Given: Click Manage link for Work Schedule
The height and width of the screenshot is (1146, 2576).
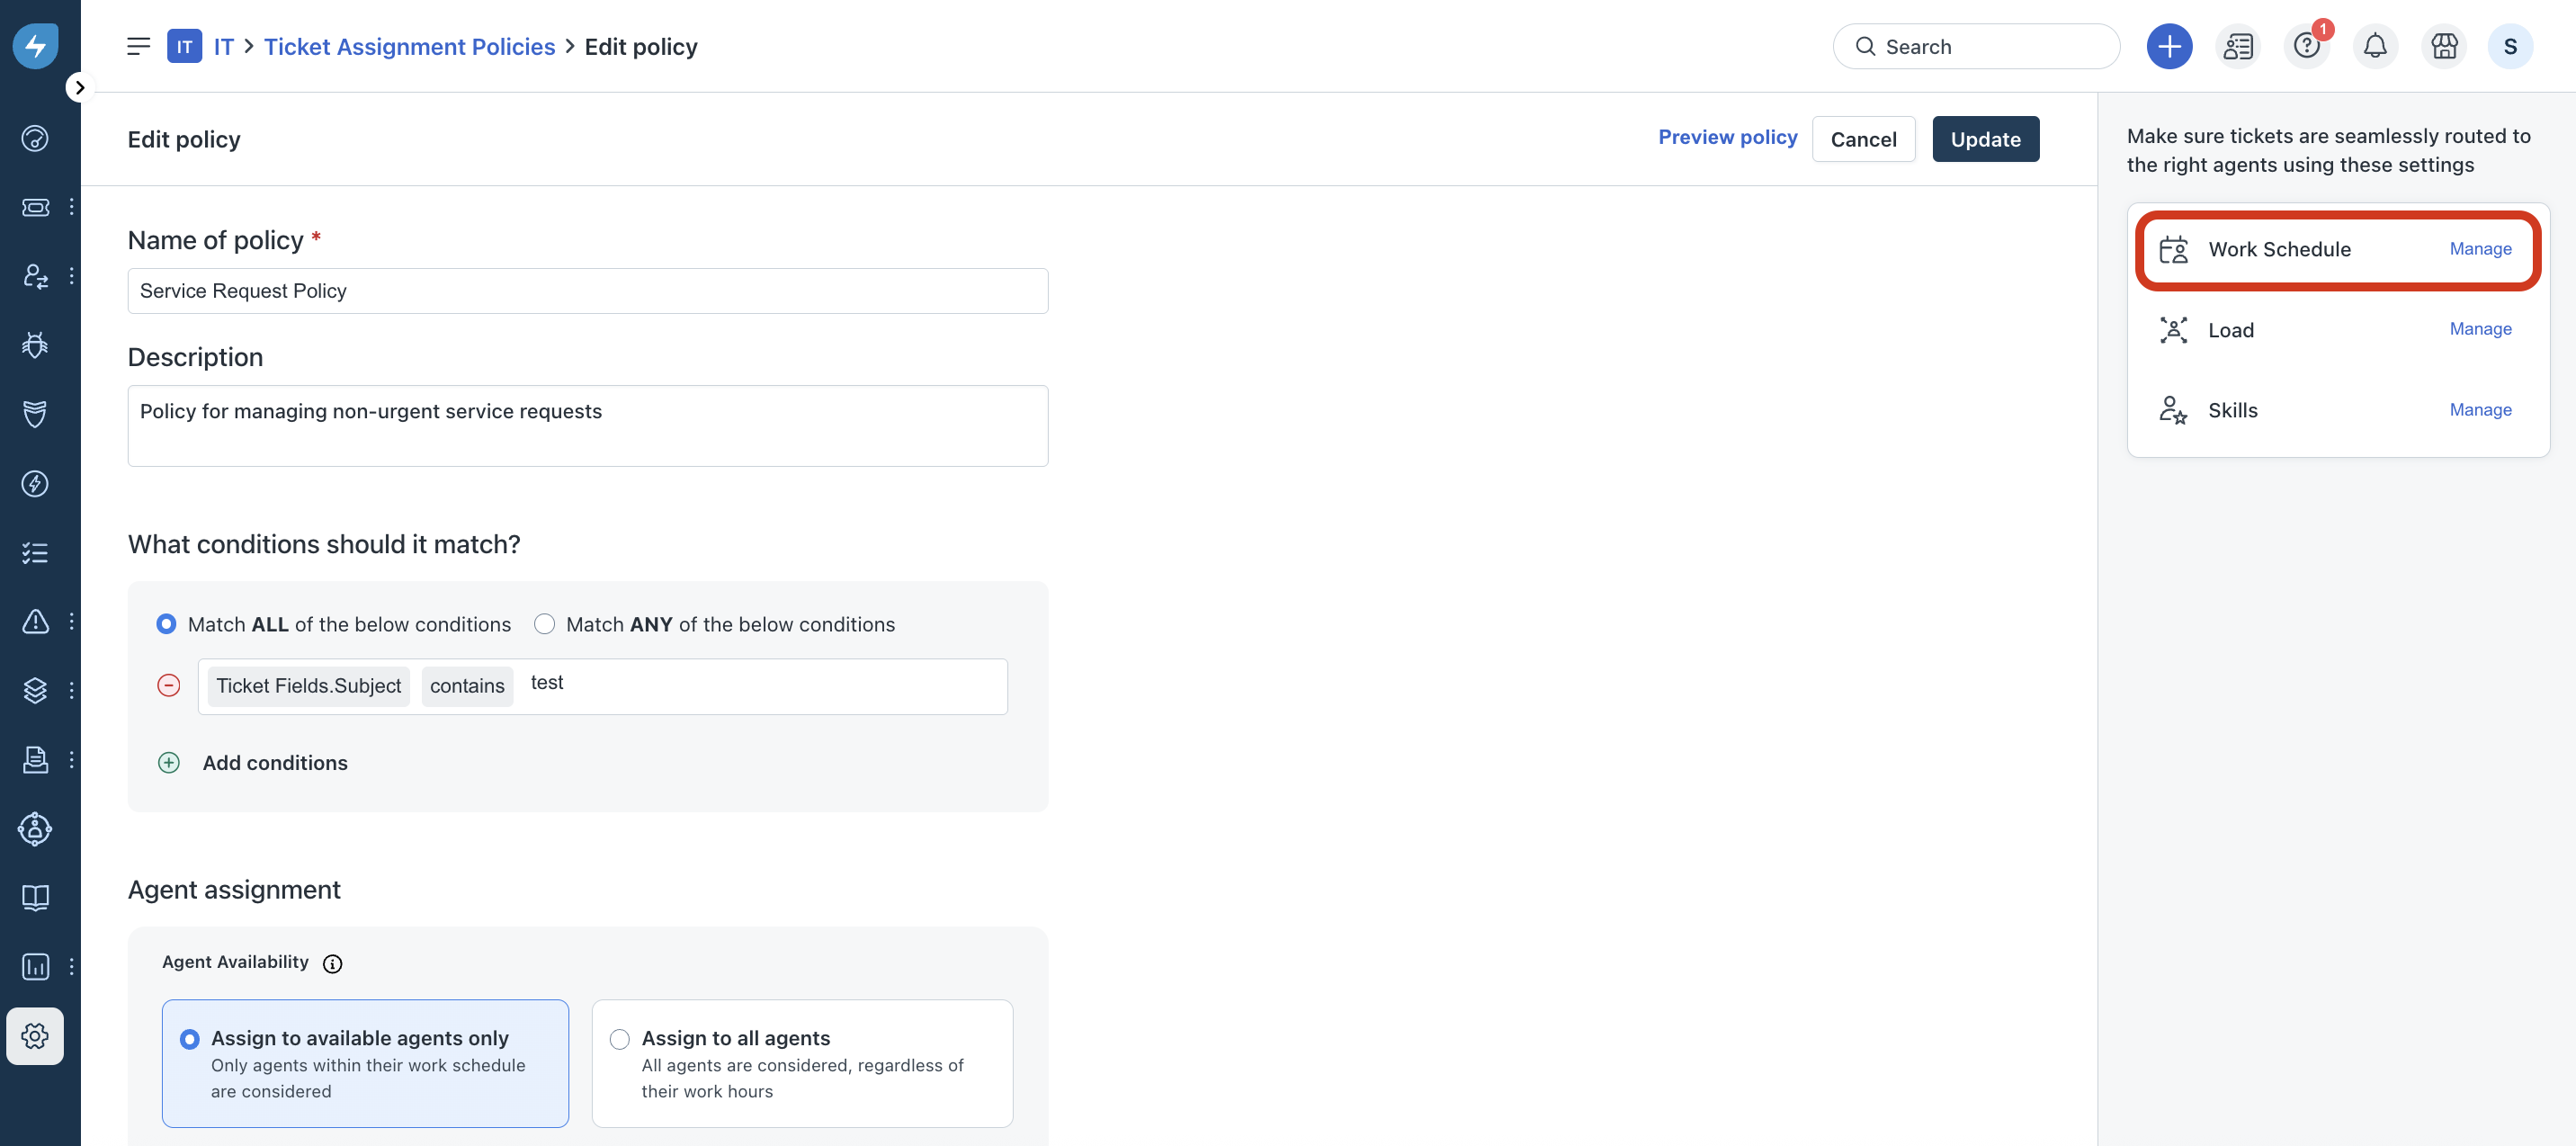Looking at the screenshot, I should pyautogui.click(x=2479, y=249).
